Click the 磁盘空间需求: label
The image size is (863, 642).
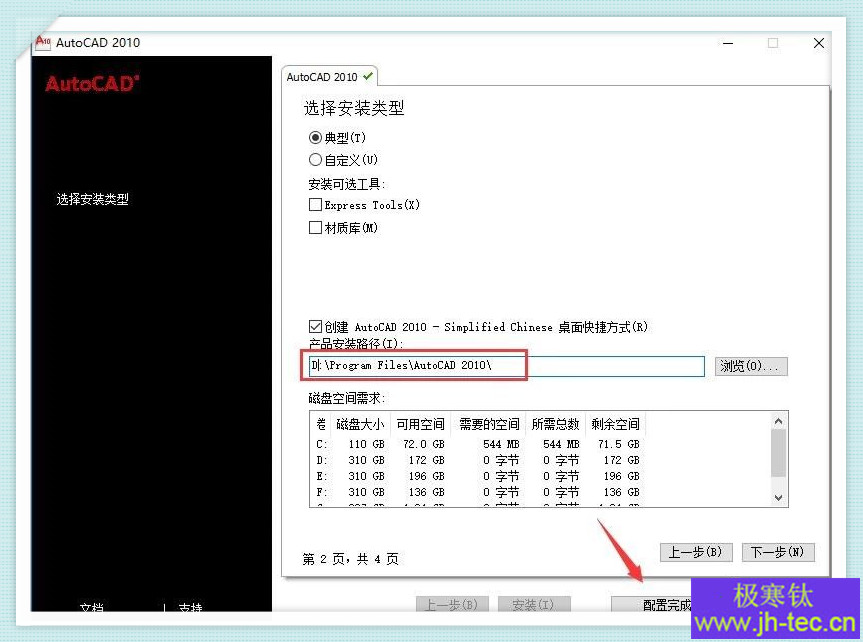[x=347, y=398]
